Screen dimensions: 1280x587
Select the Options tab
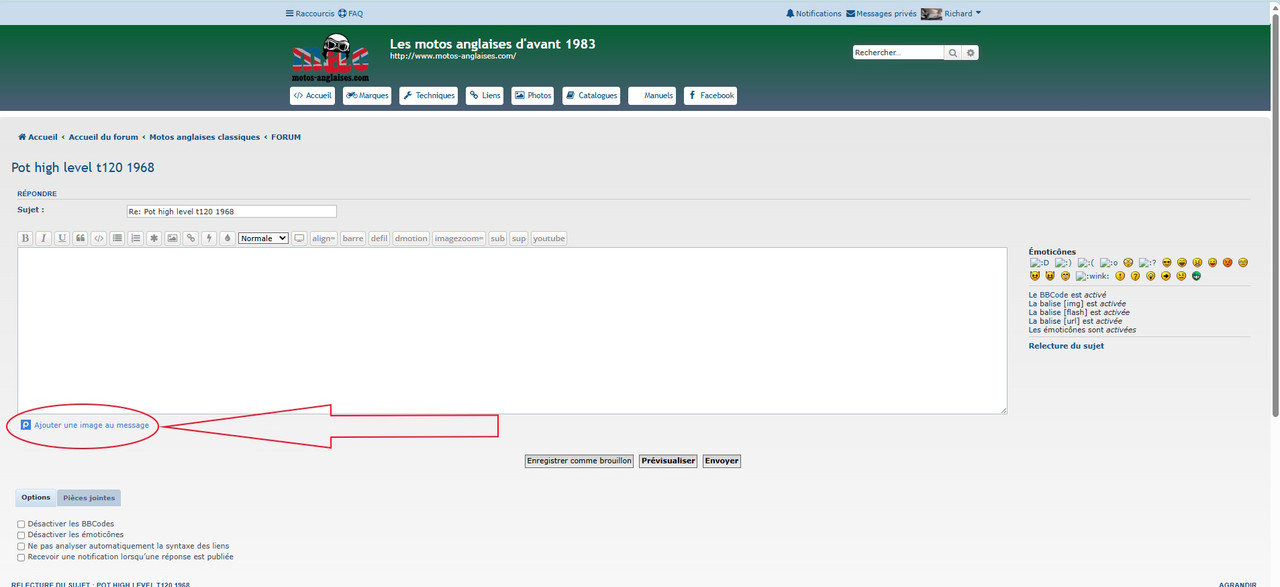[x=36, y=498]
